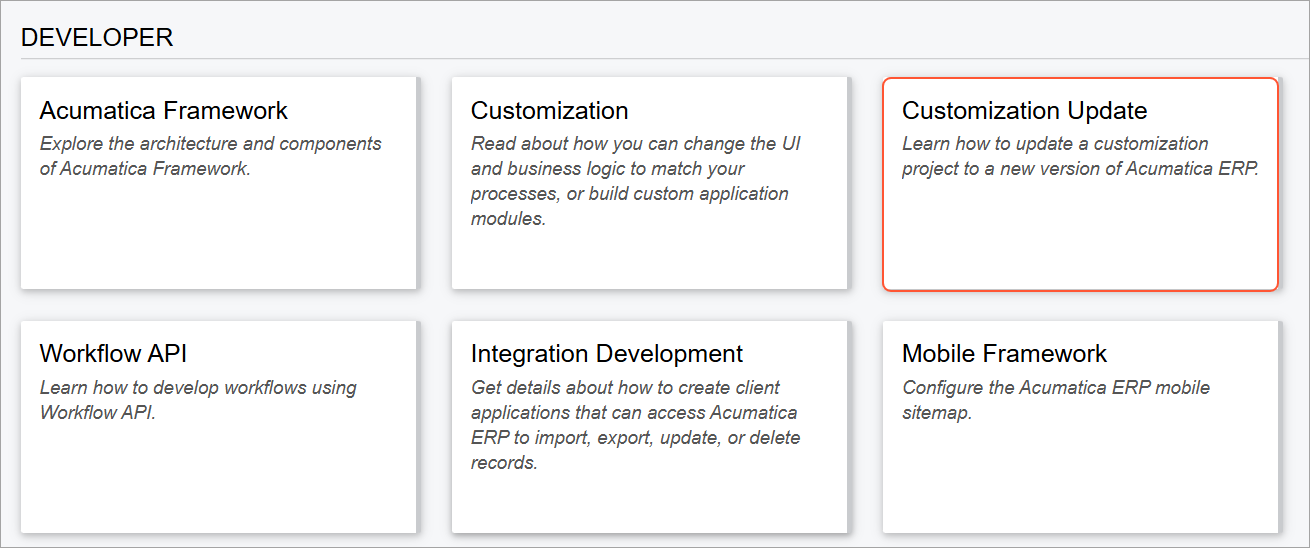Select the Workflow API tile heading

click(113, 354)
